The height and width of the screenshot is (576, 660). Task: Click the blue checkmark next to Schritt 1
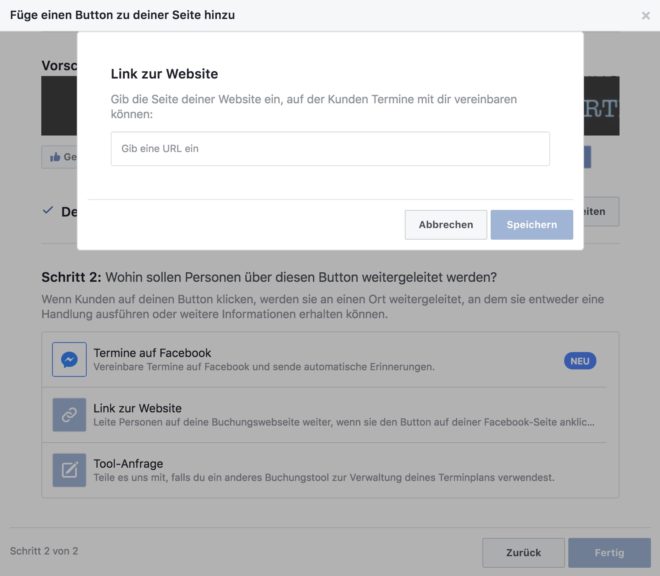(x=48, y=210)
